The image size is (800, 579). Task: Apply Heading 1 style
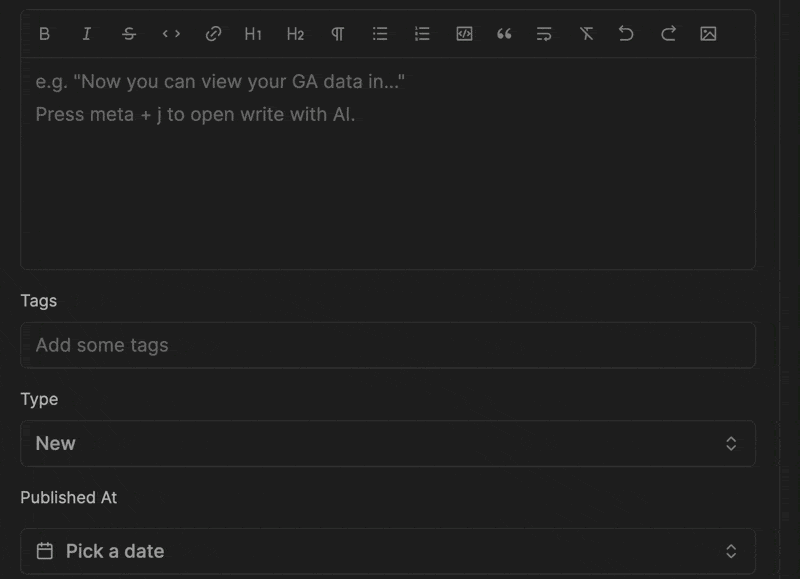pyautogui.click(x=253, y=34)
